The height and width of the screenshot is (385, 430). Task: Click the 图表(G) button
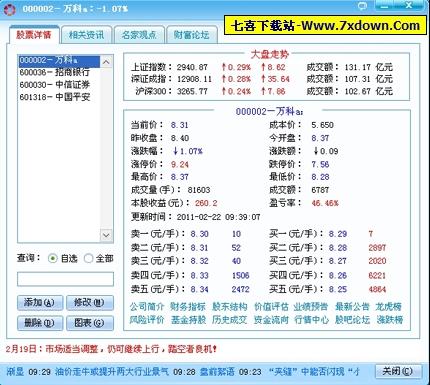(89, 323)
